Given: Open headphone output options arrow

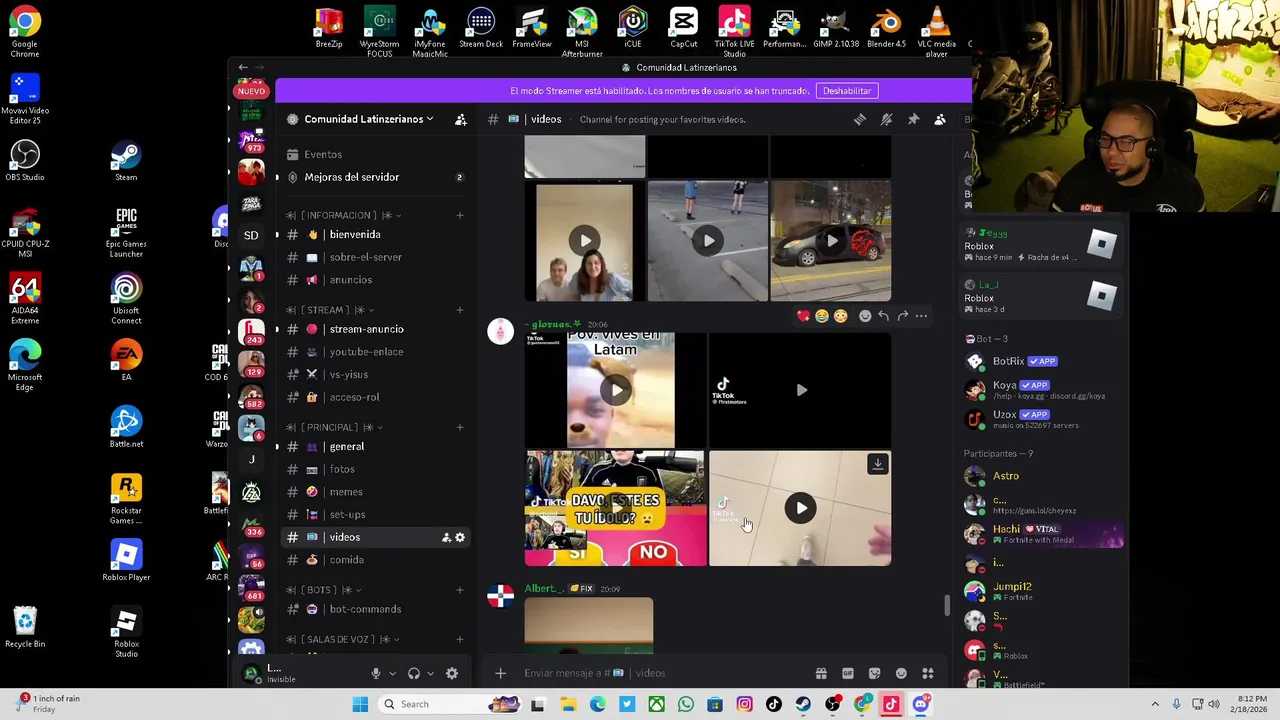Looking at the screenshot, I should point(430,674).
